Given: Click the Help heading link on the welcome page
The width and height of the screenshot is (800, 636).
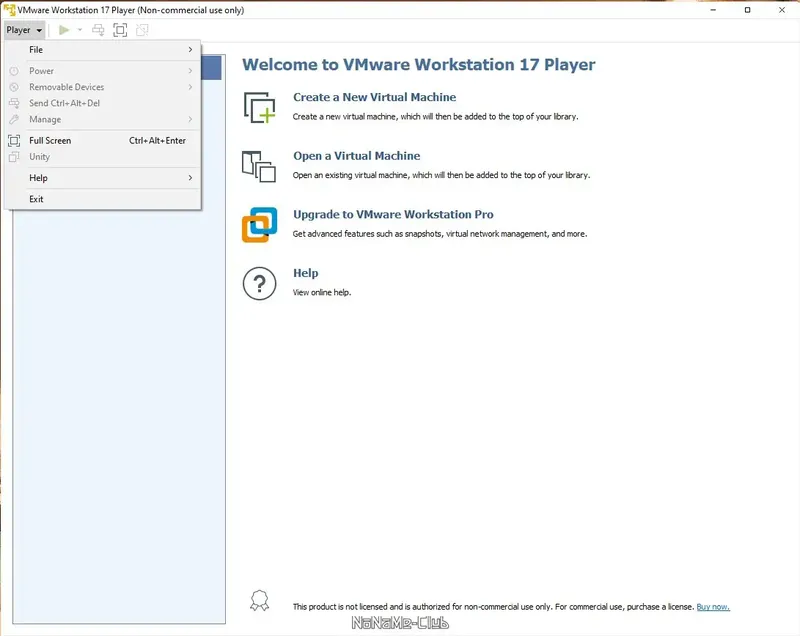Looking at the screenshot, I should point(306,273).
